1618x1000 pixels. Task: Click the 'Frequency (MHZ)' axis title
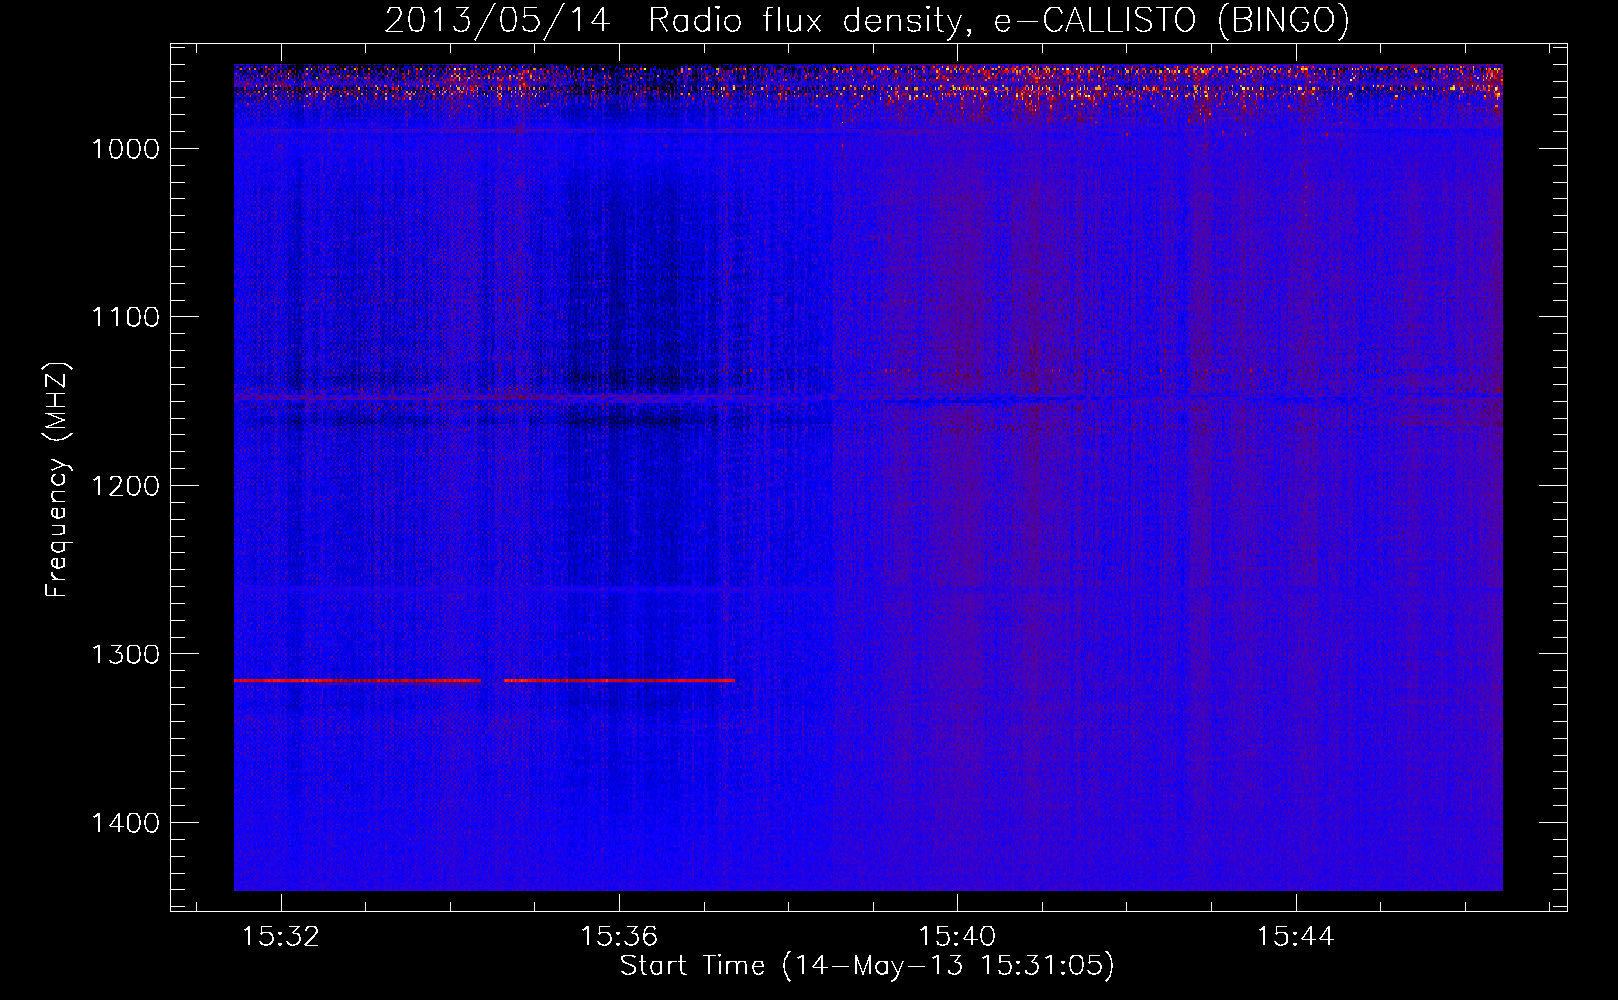[57, 480]
